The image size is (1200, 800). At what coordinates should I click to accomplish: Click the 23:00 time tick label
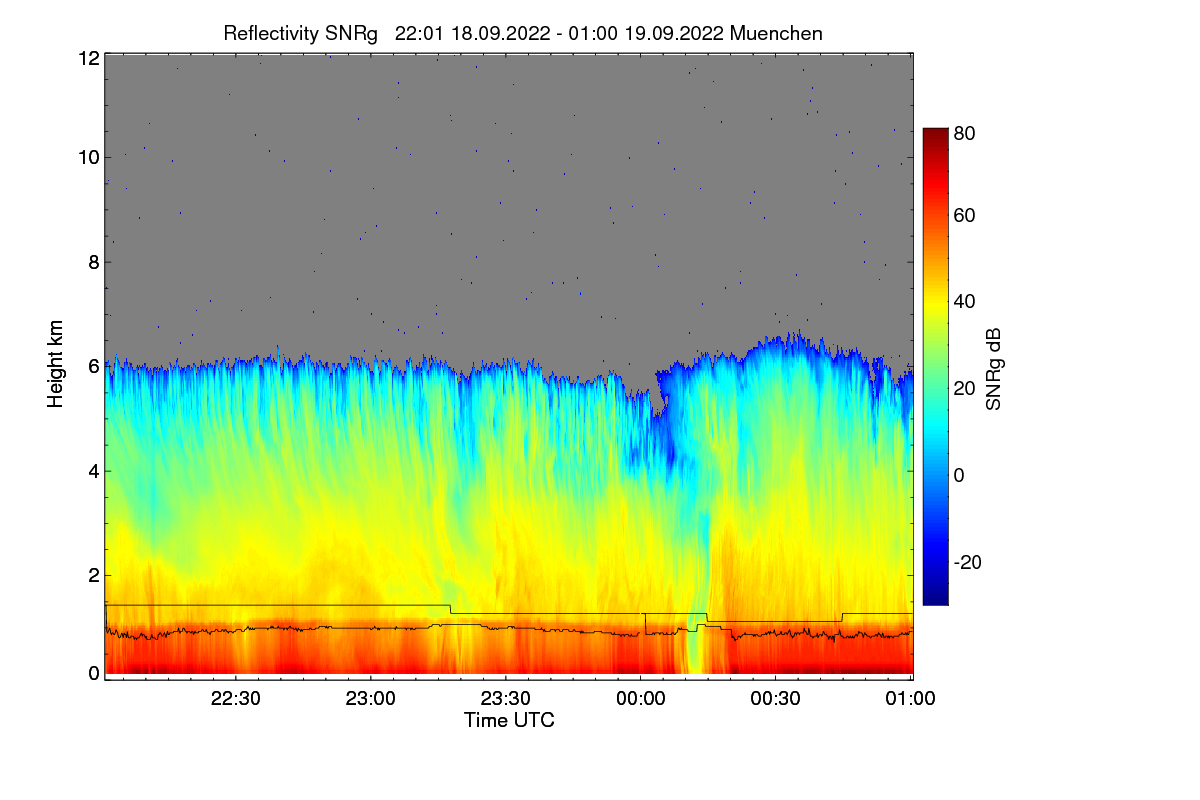point(371,700)
